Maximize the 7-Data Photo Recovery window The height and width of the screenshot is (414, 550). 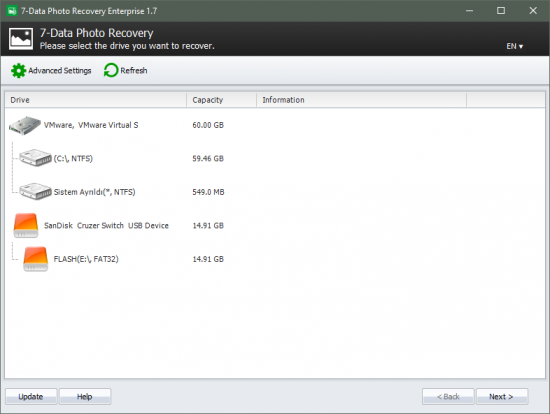click(x=501, y=11)
